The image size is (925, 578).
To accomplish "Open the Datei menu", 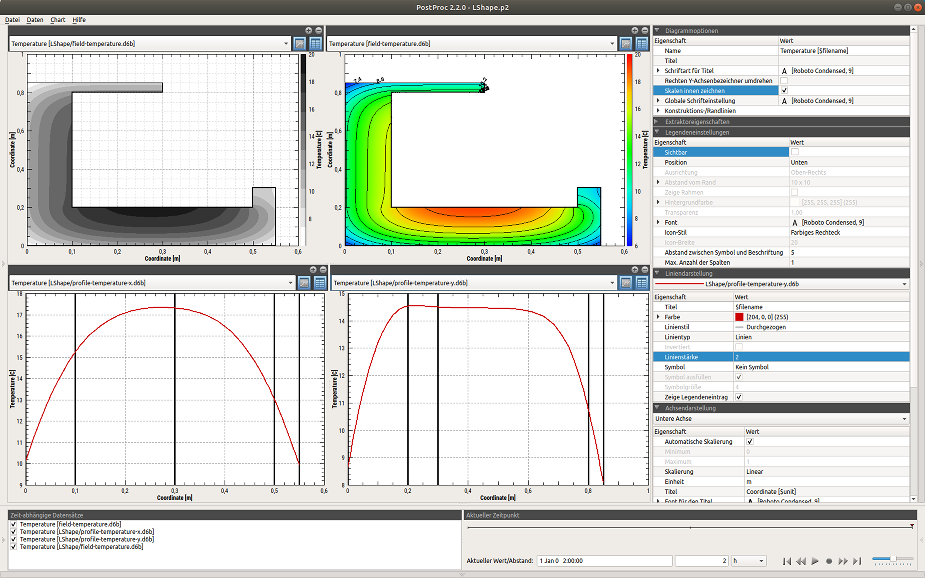I will point(12,19).
